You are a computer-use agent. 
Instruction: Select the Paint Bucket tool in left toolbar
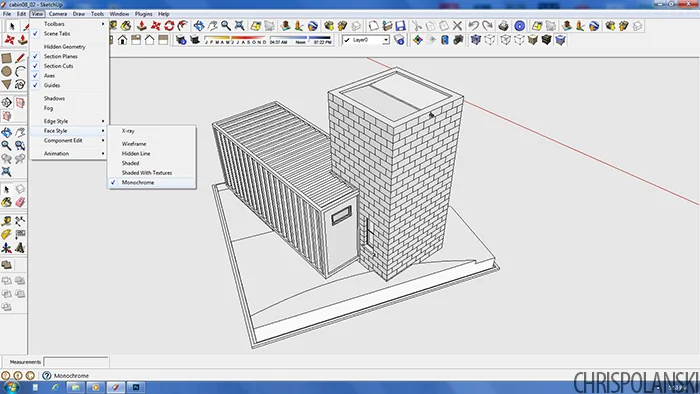6,202
